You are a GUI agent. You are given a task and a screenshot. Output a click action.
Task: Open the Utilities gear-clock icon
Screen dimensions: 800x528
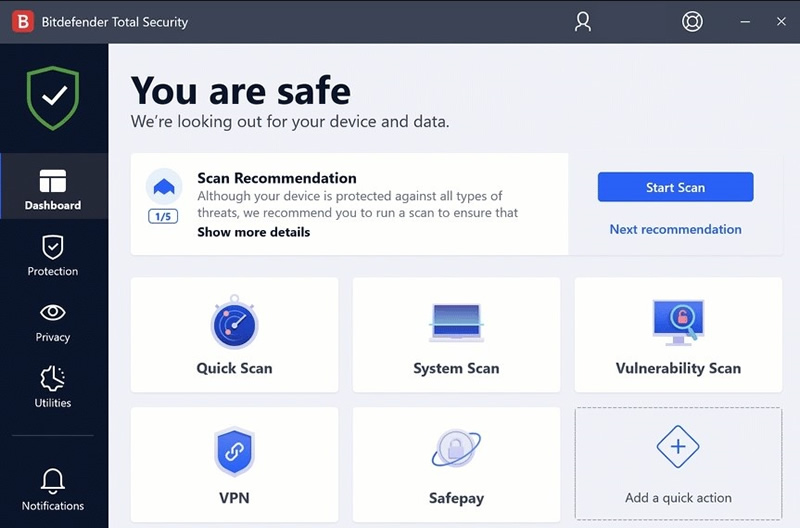point(53,379)
